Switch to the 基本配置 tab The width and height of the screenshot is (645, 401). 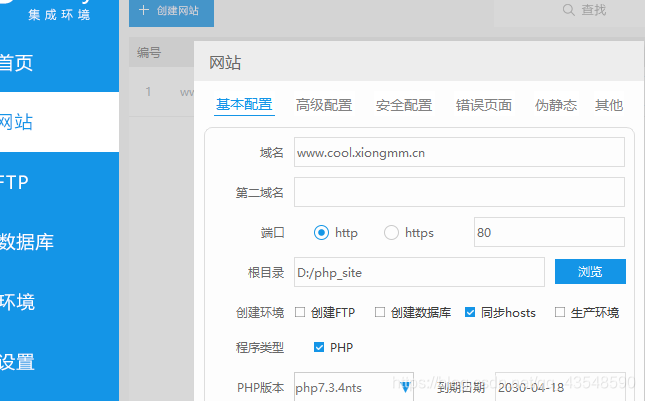[x=244, y=105]
